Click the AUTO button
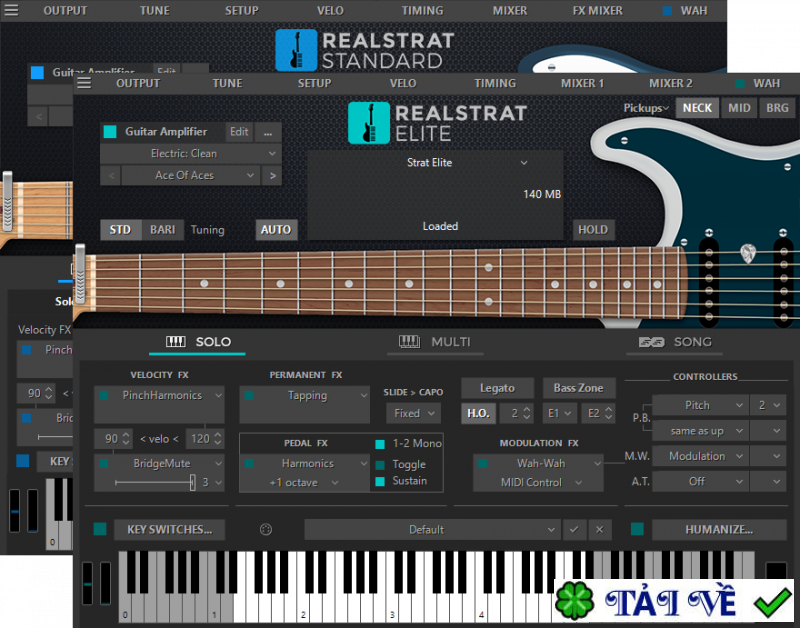This screenshot has height=628, width=800. pyautogui.click(x=276, y=230)
